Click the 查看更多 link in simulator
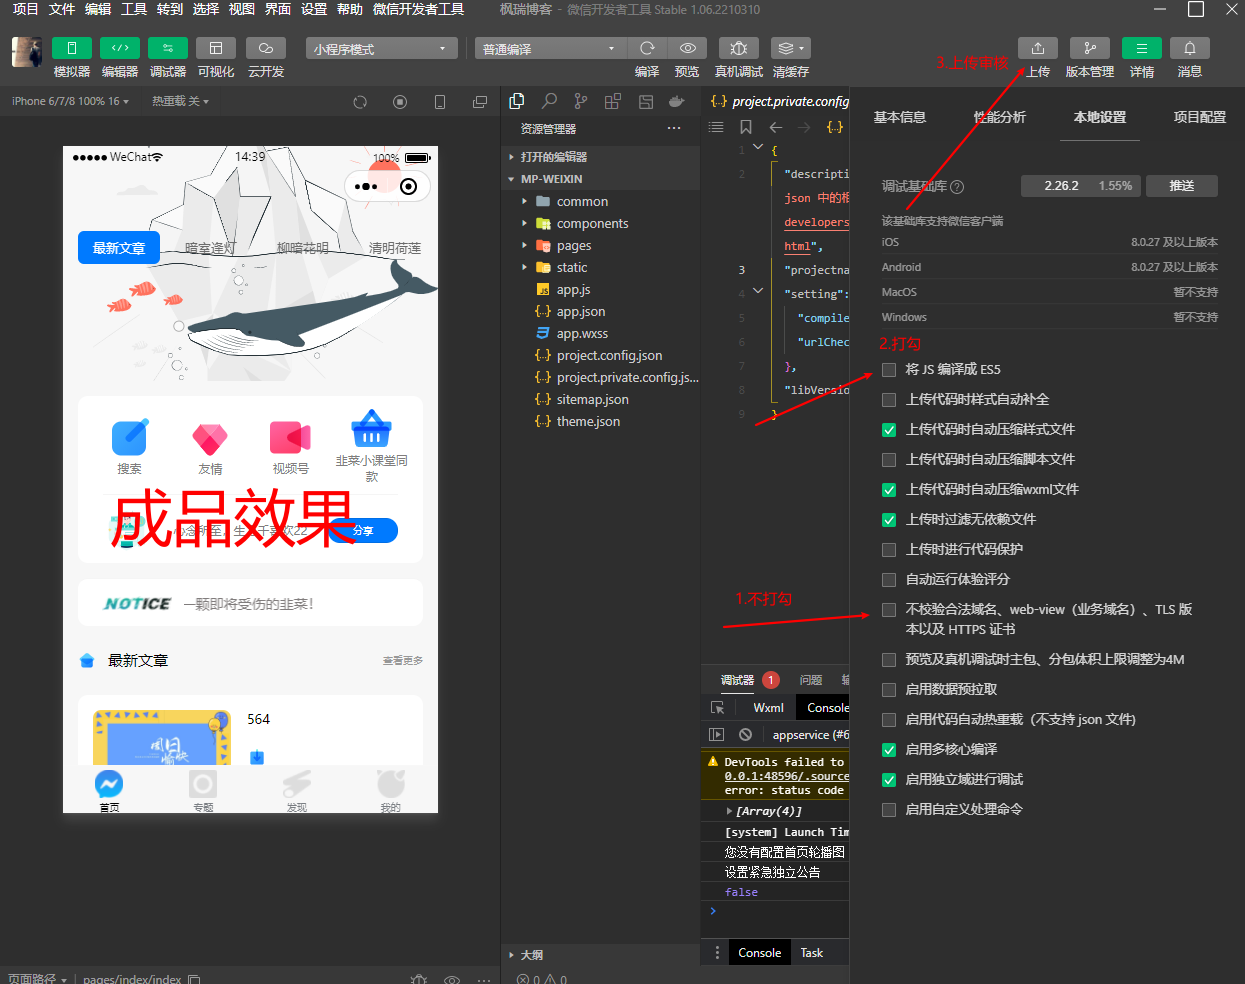 (x=403, y=661)
